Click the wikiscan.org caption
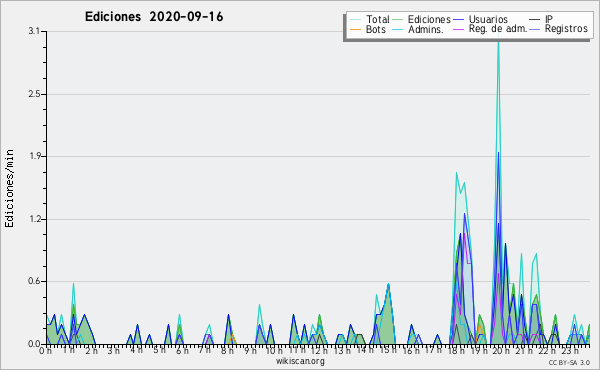 300,361
